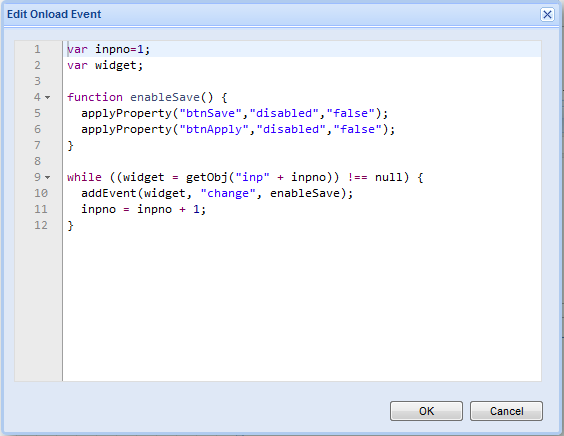Select line number 1 in gutter
The image size is (564, 436).
(37, 49)
